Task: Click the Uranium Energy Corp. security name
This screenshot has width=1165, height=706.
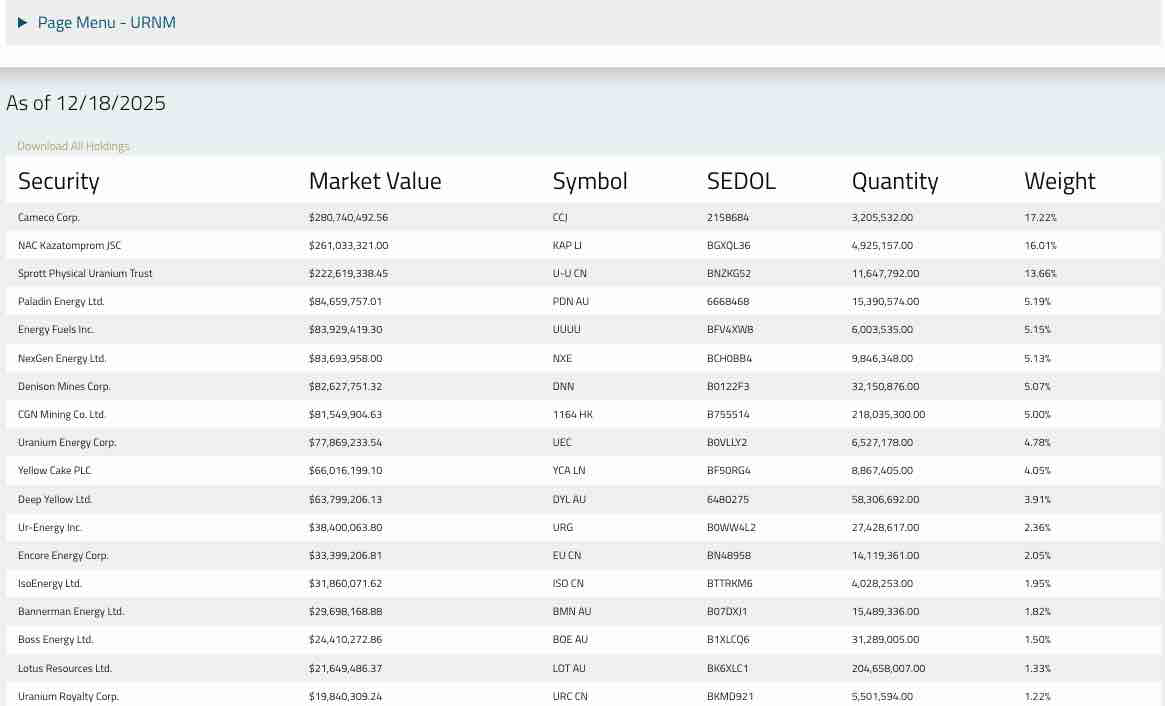Action: pyautogui.click(x=67, y=442)
